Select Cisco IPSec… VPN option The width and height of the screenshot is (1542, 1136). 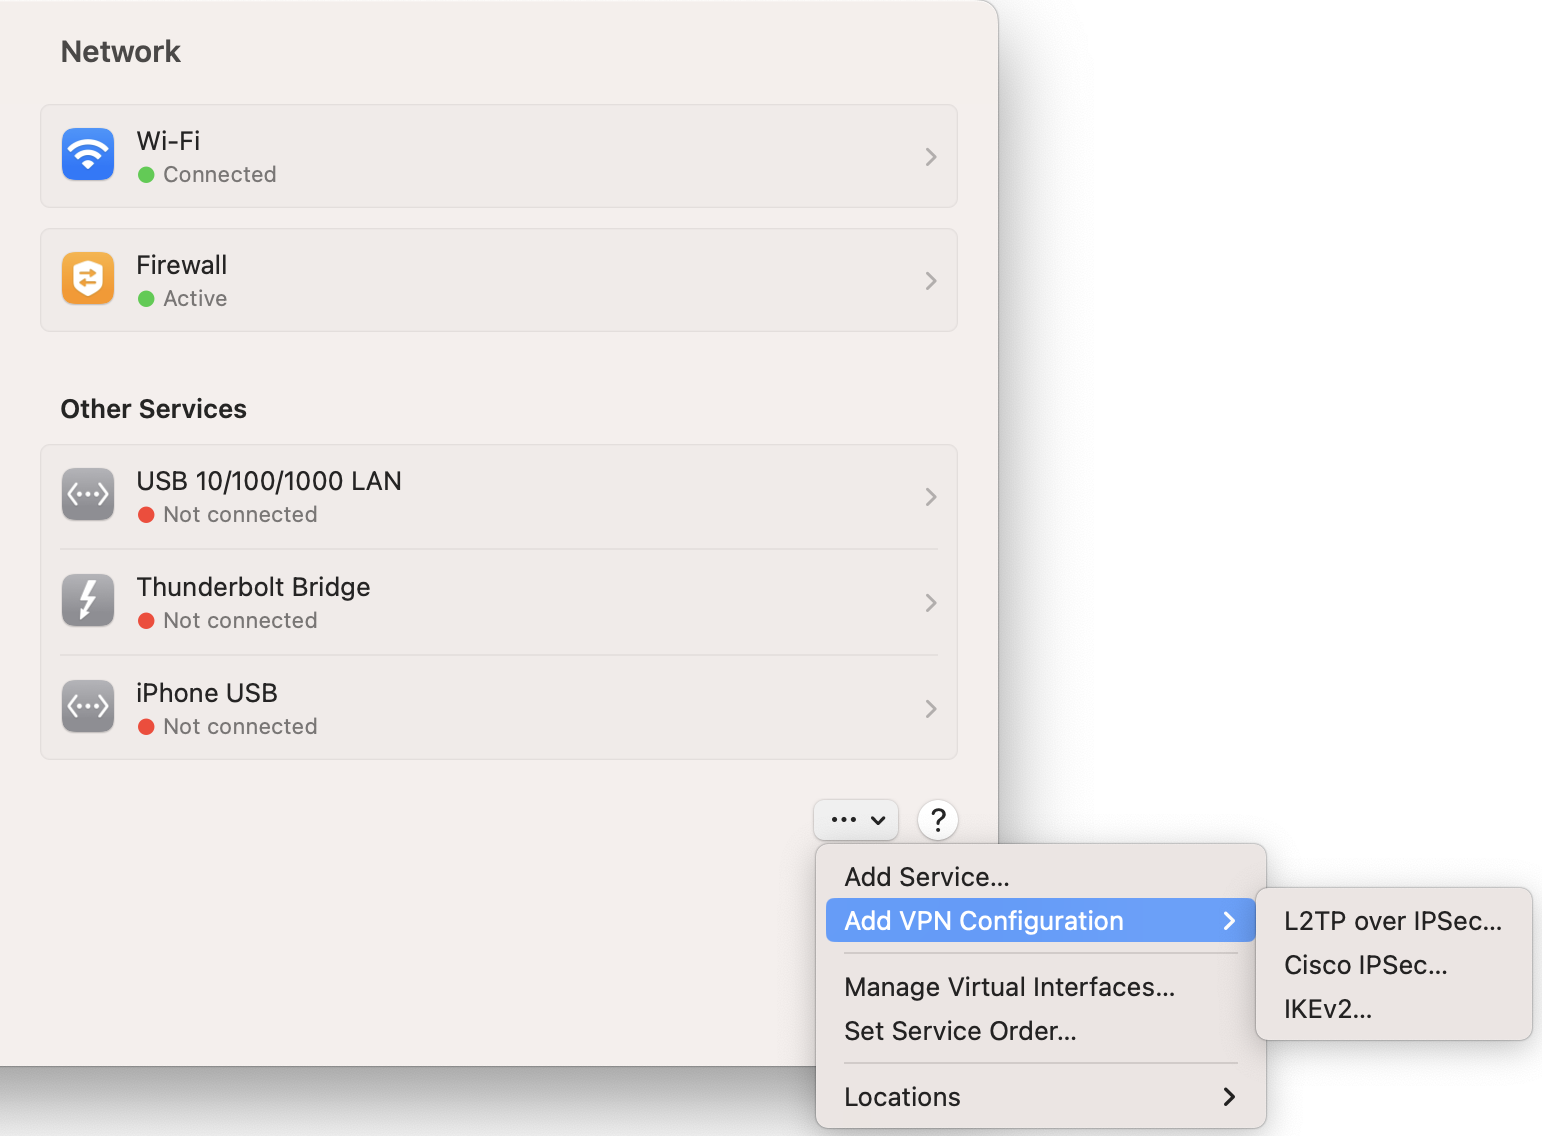tap(1394, 965)
